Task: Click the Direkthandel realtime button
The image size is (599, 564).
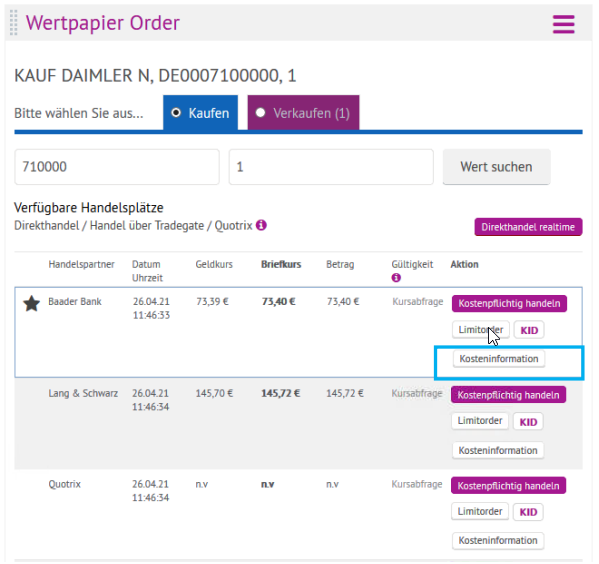Action: tap(528, 227)
